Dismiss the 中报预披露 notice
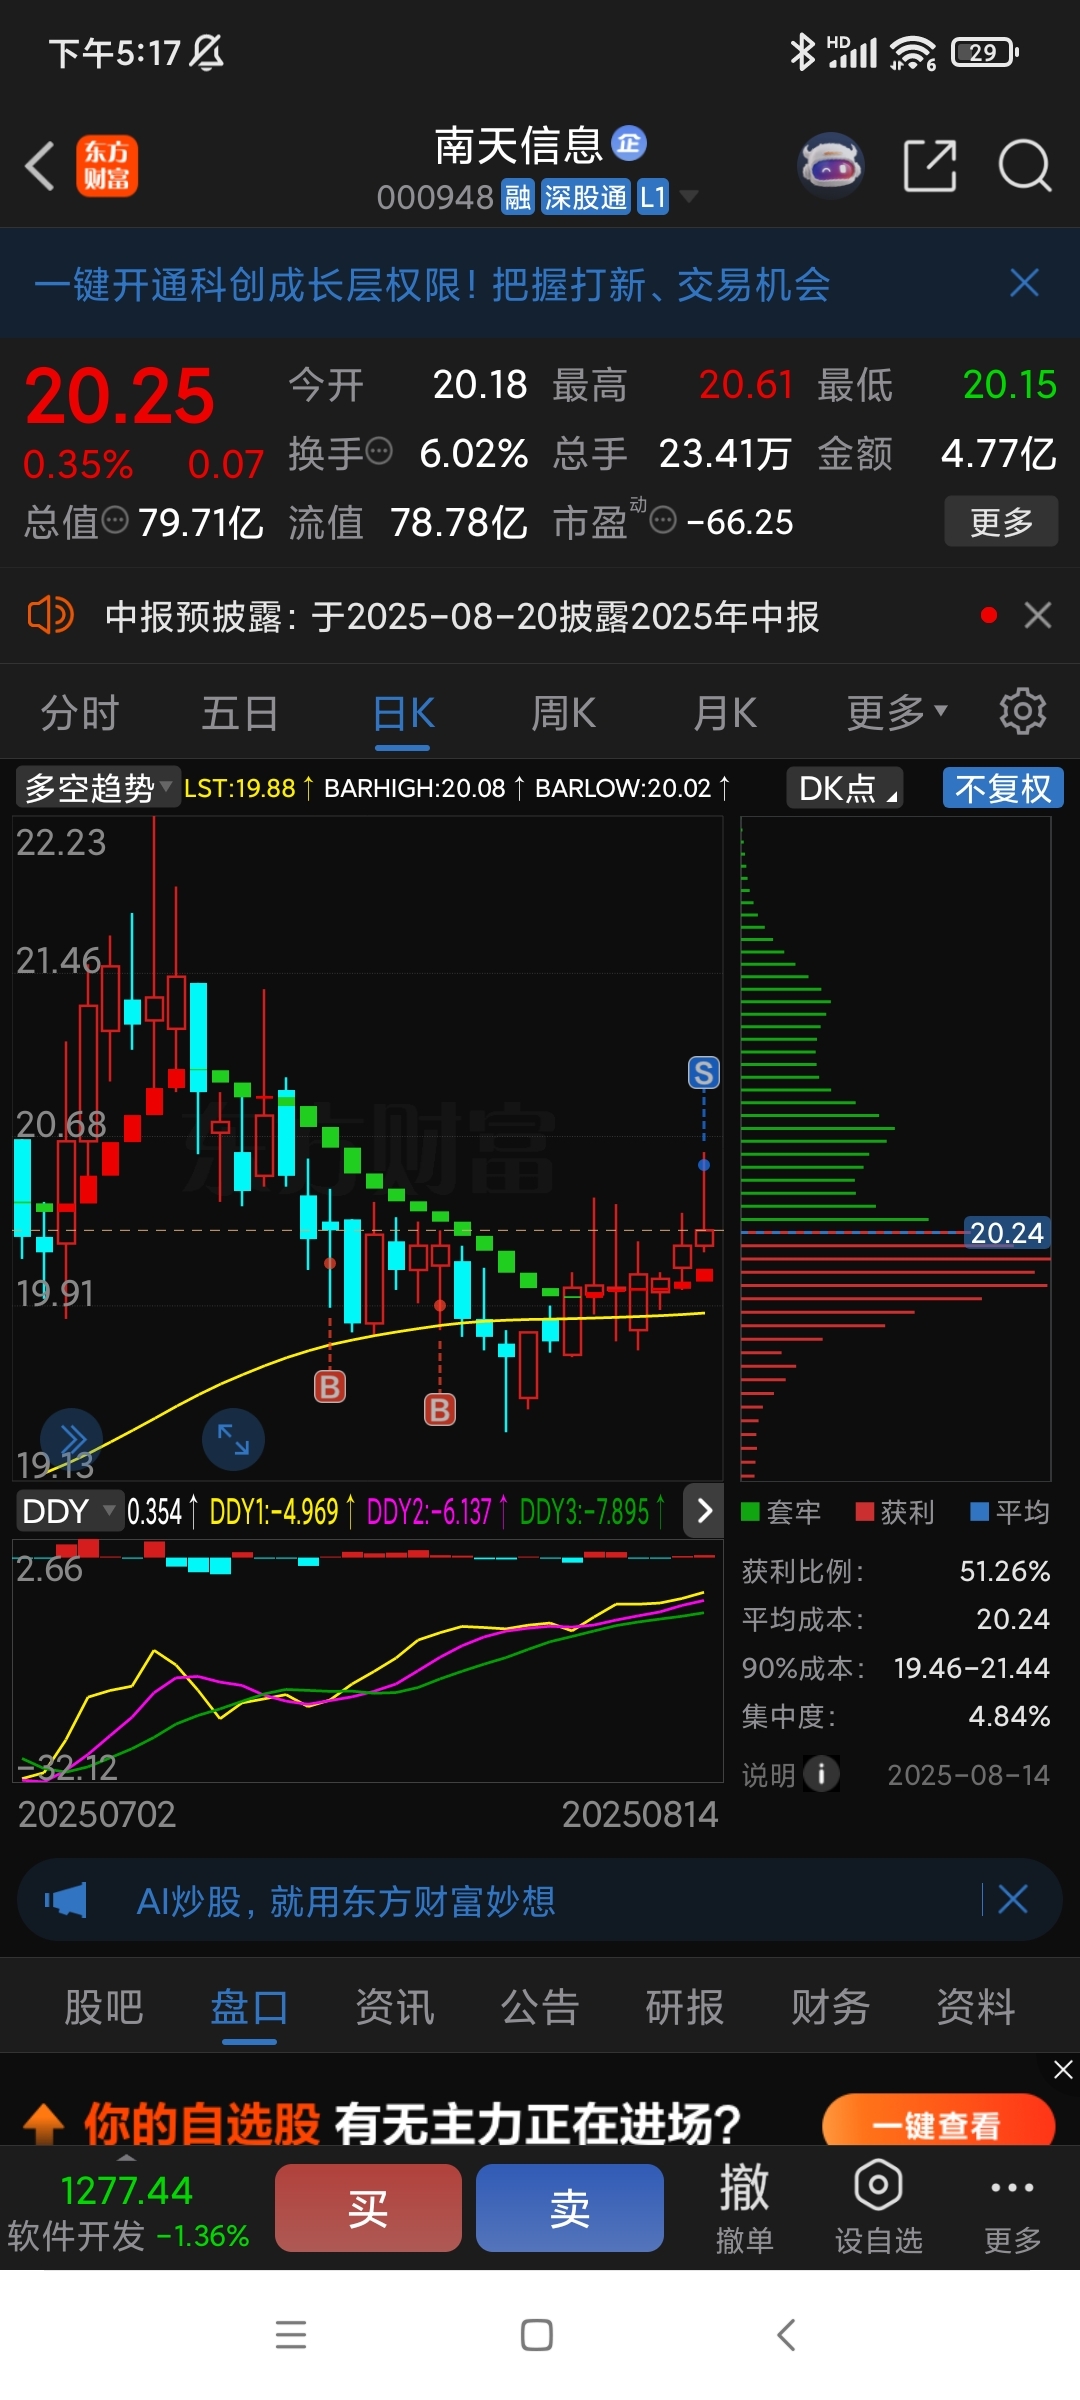The width and height of the screenshot is (1080, 2400). [1038, 615]
